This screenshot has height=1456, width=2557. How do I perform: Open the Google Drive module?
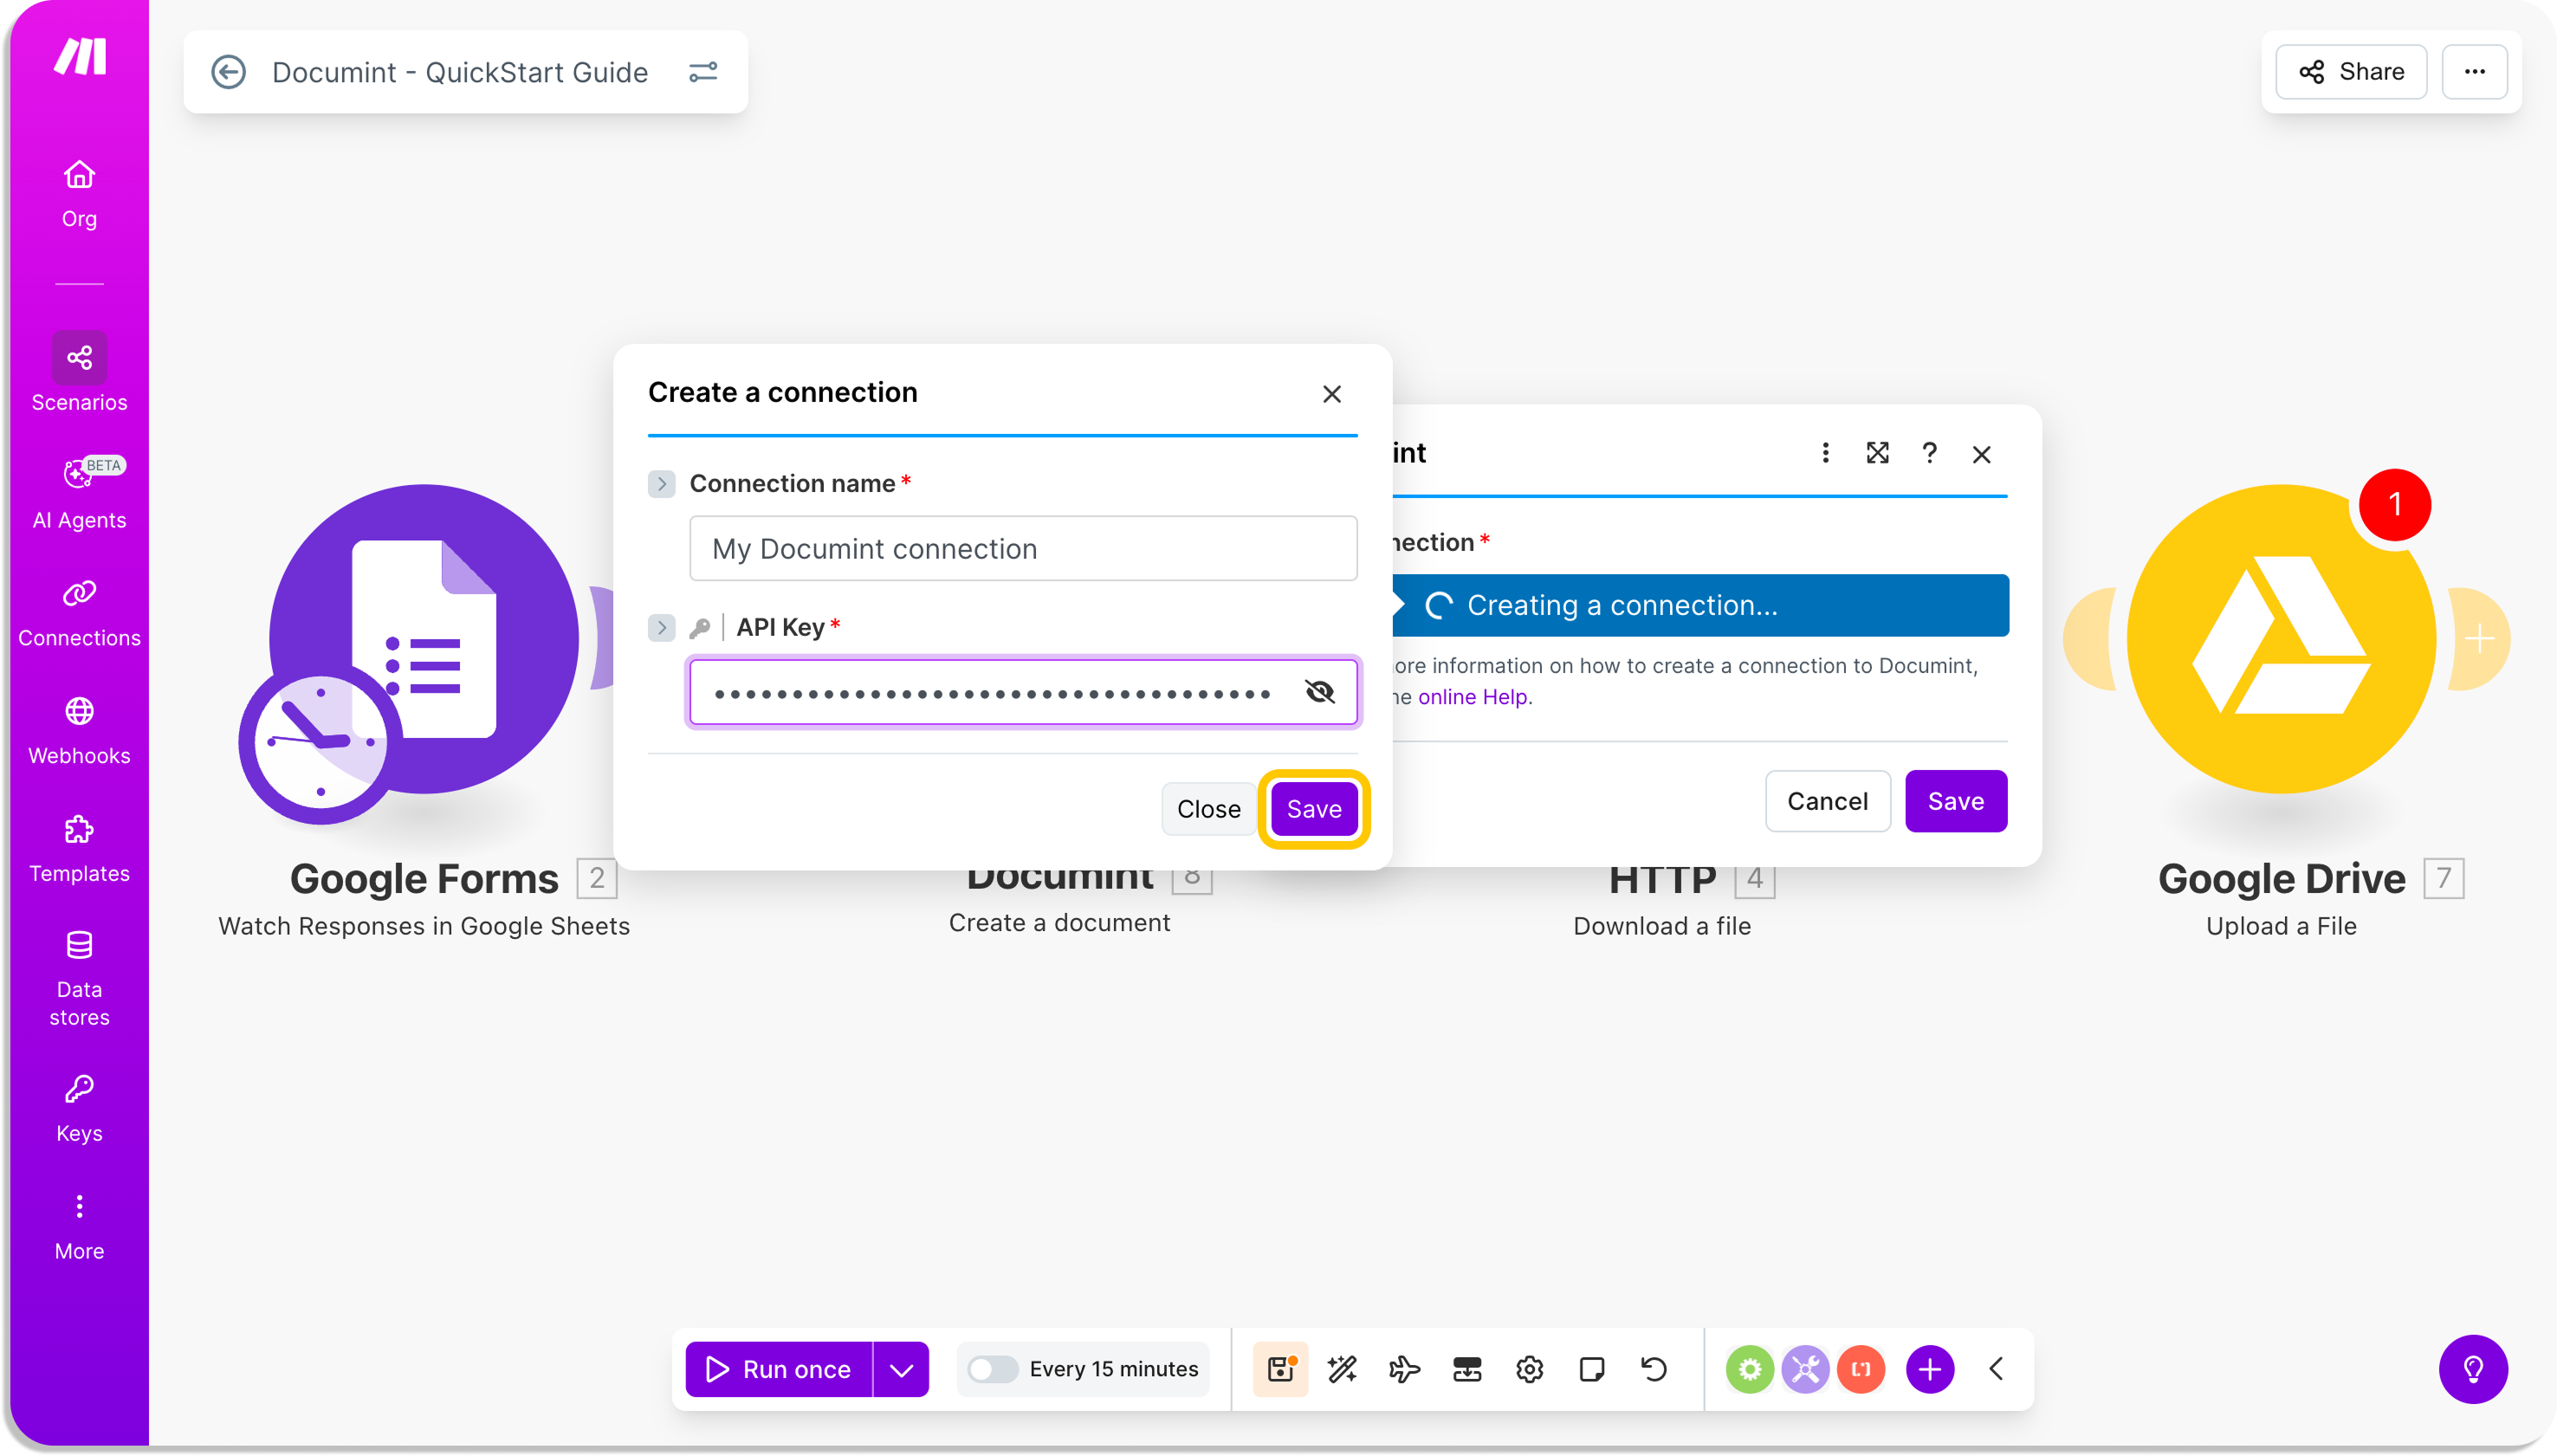pos(2280,639)
